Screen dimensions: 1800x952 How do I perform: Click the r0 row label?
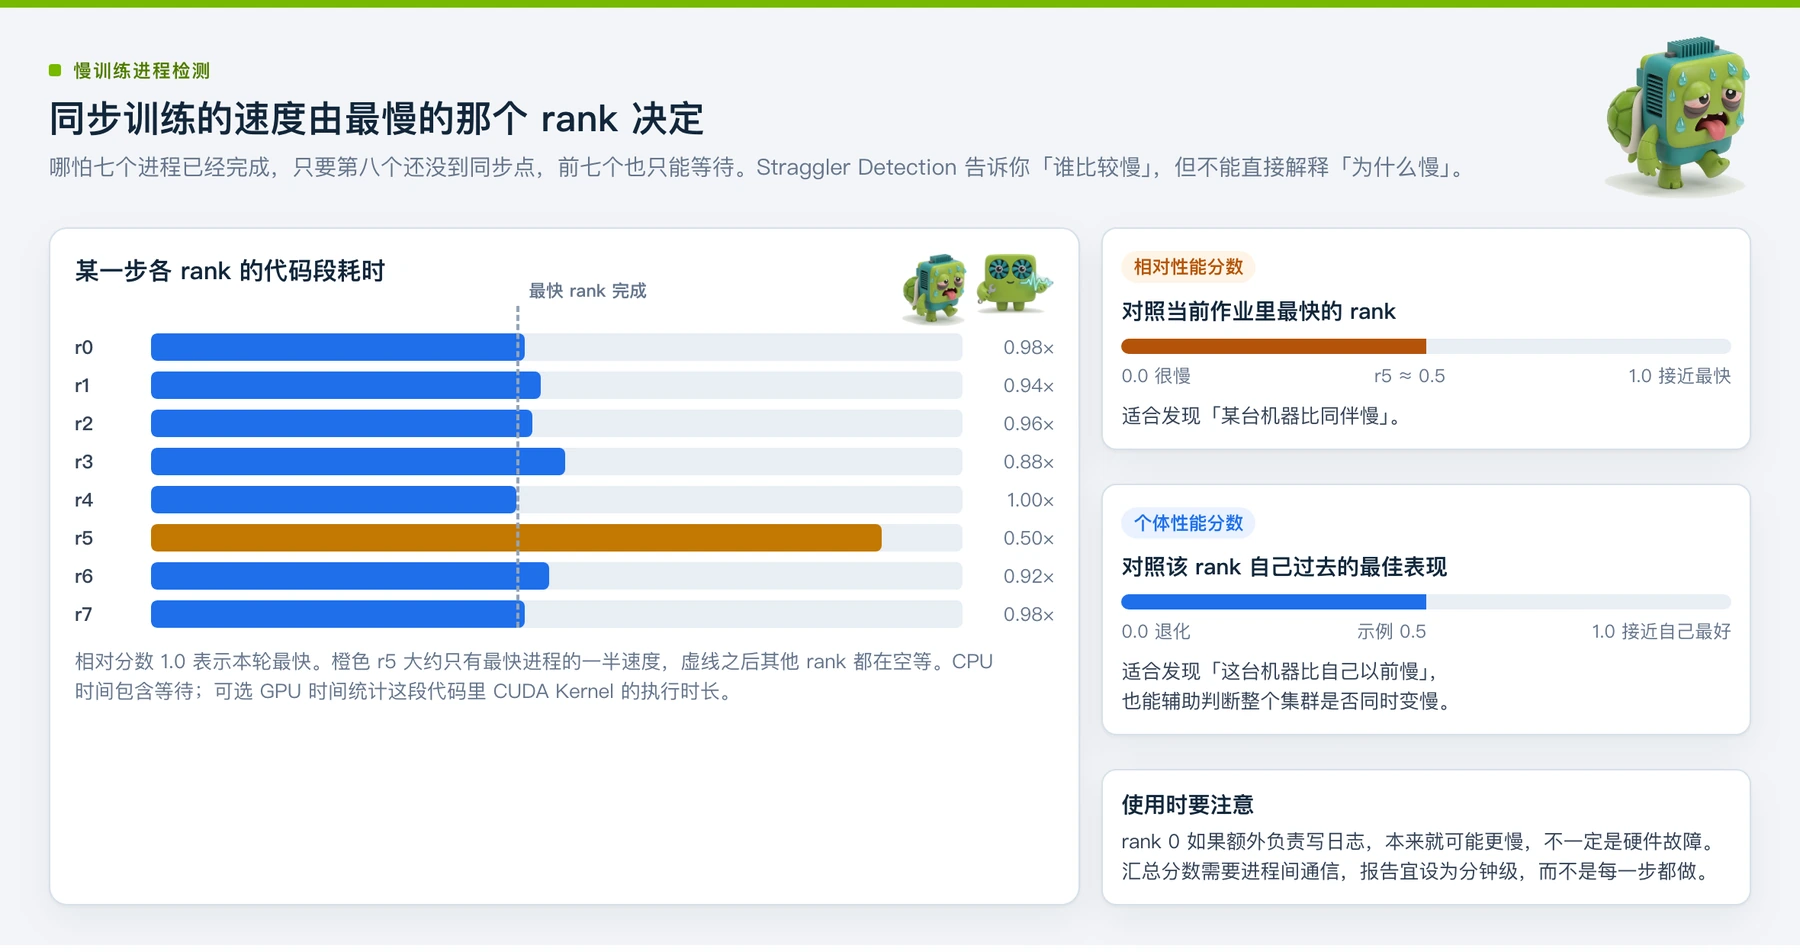(x=84, y=347)
